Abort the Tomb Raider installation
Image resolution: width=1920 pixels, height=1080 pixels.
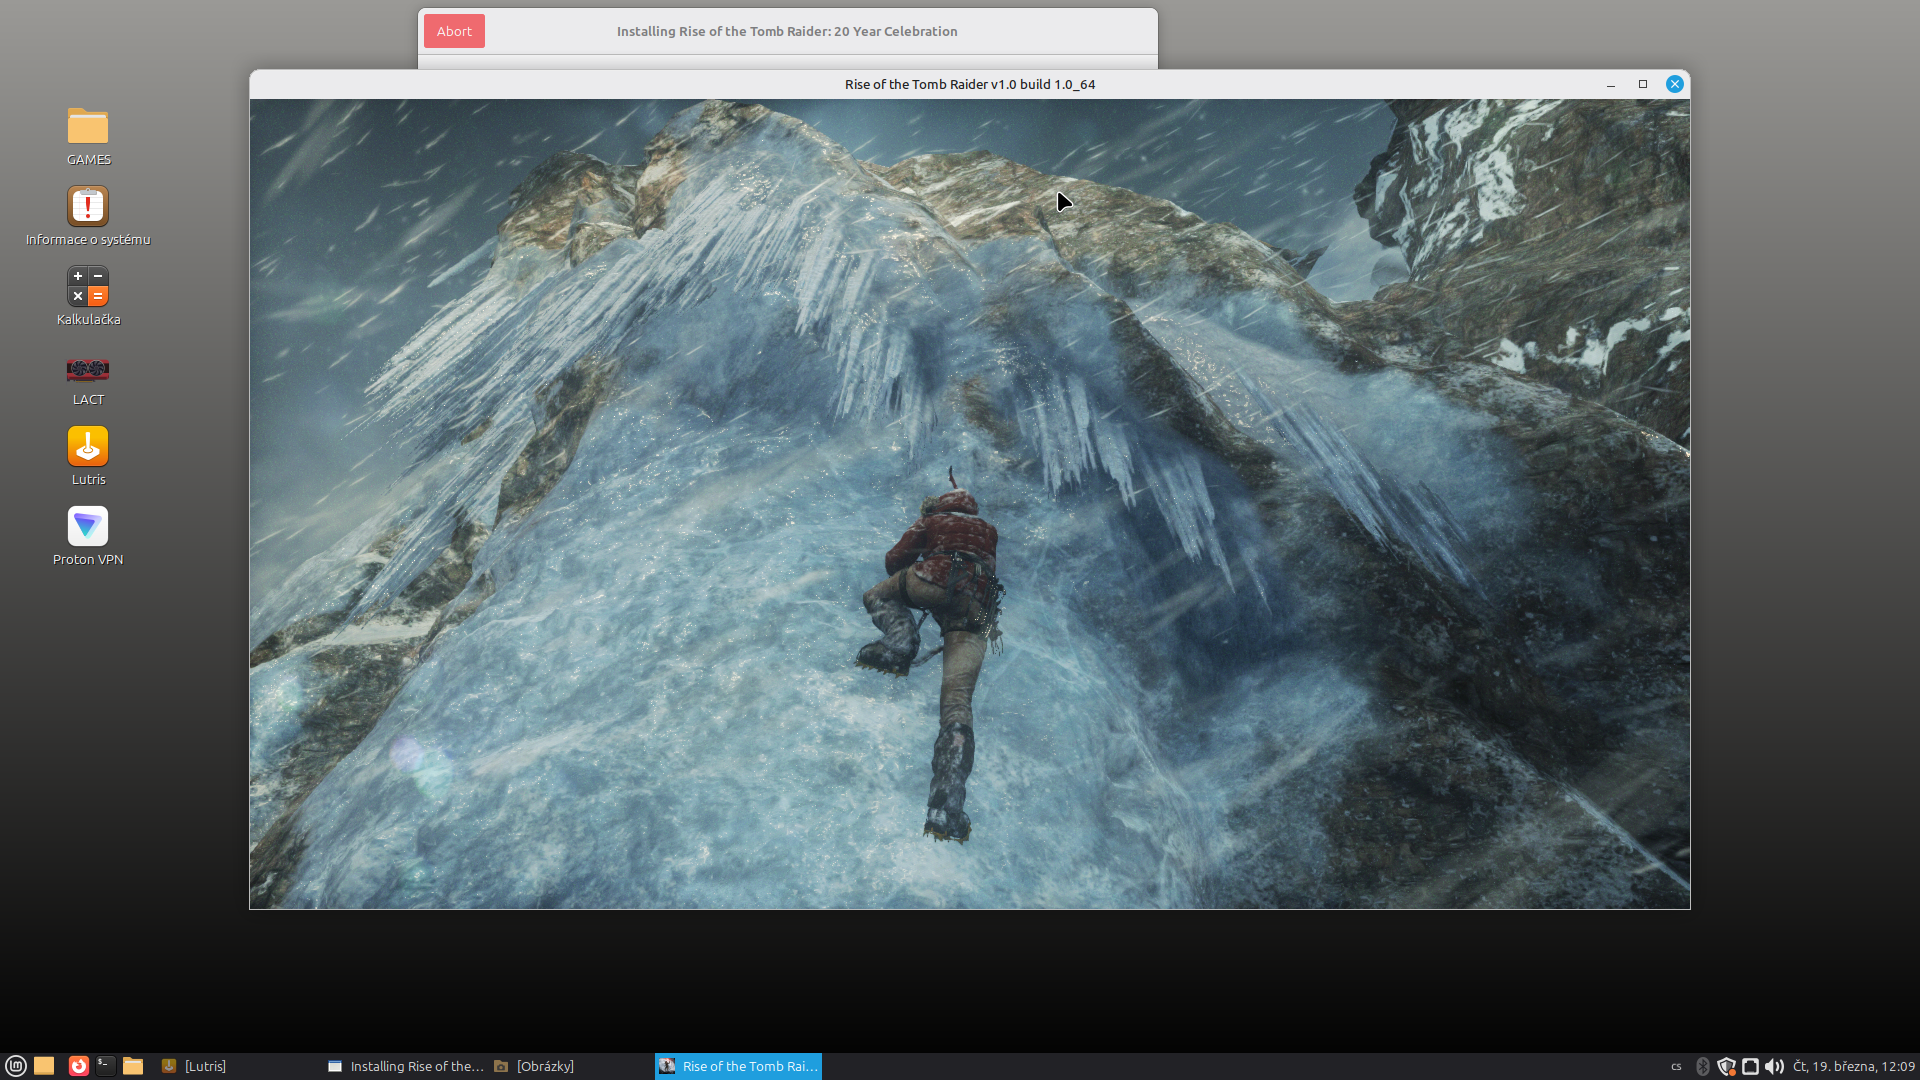tap(454, 31)
